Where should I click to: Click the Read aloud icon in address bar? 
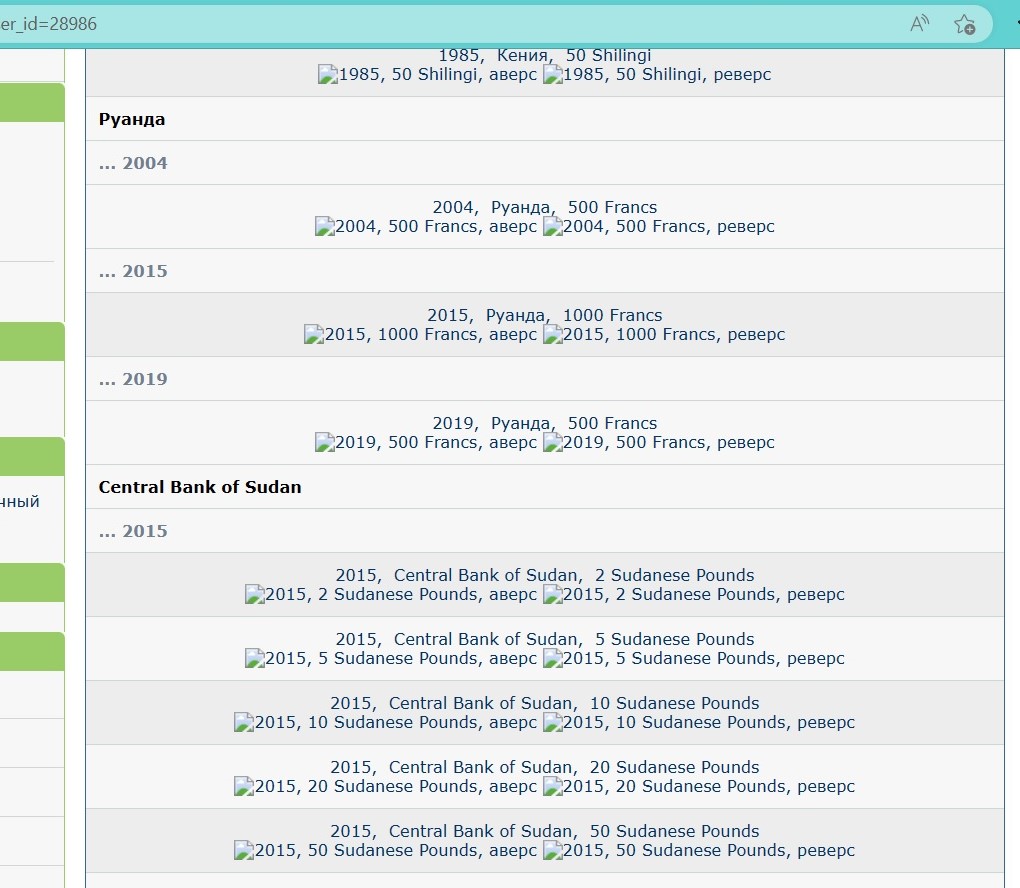tap(920, 24)
